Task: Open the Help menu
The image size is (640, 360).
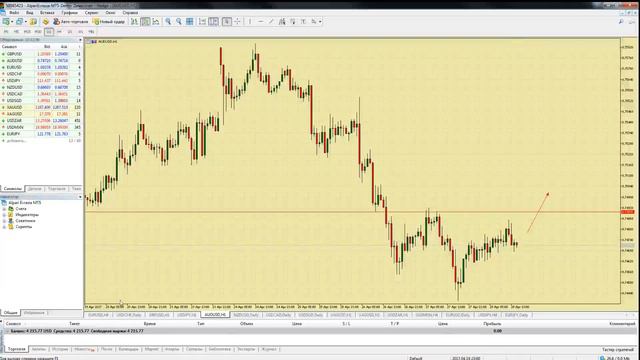Action: (130, 13)
